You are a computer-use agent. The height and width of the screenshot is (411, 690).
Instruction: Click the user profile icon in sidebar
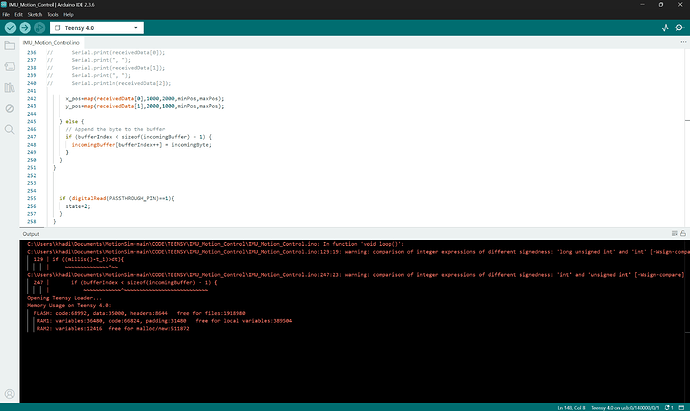pyautogui.click(x=10, y=394)
